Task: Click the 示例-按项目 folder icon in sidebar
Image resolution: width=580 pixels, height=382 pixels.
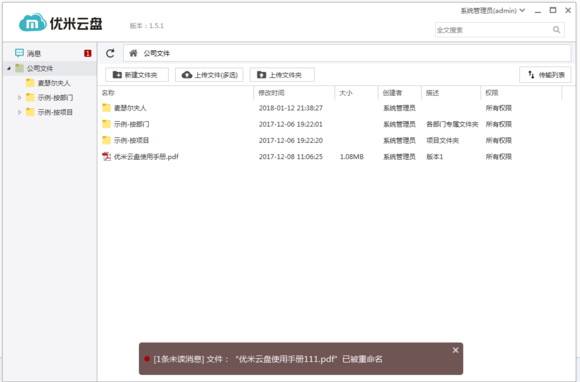Action: click(30, 112)
